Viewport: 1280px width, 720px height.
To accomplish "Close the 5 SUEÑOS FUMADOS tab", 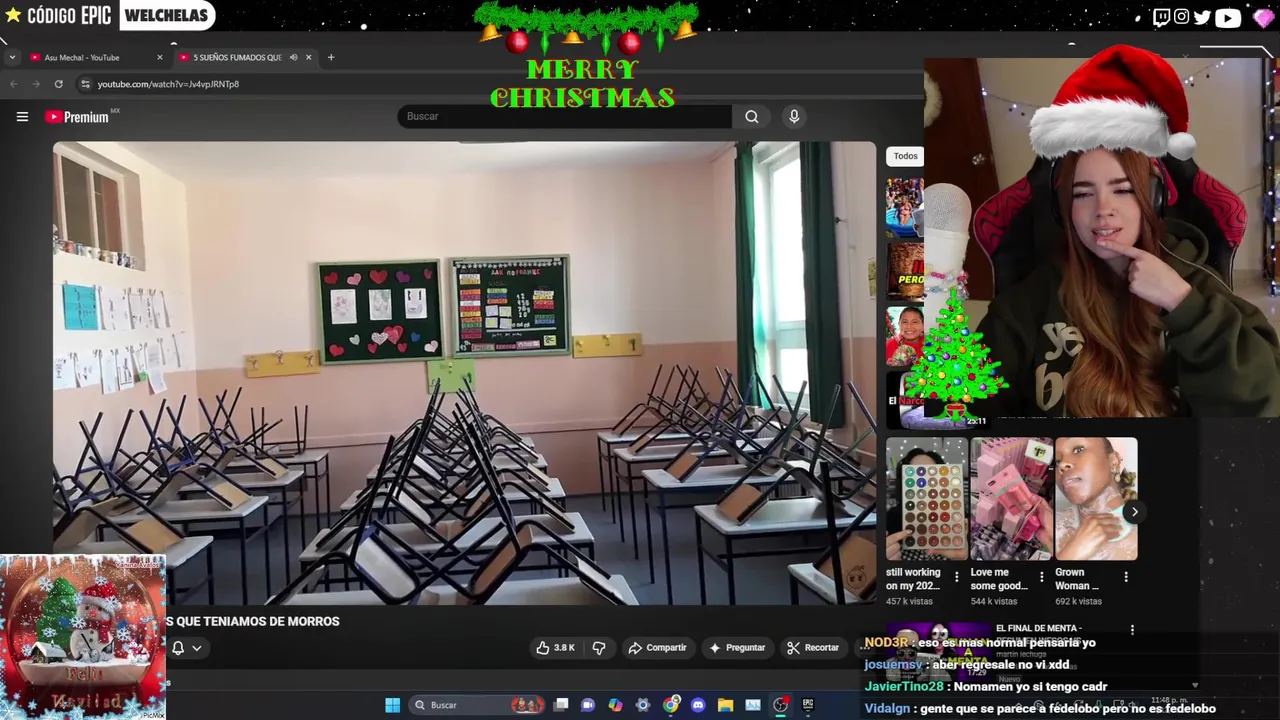I will [308, 57].
